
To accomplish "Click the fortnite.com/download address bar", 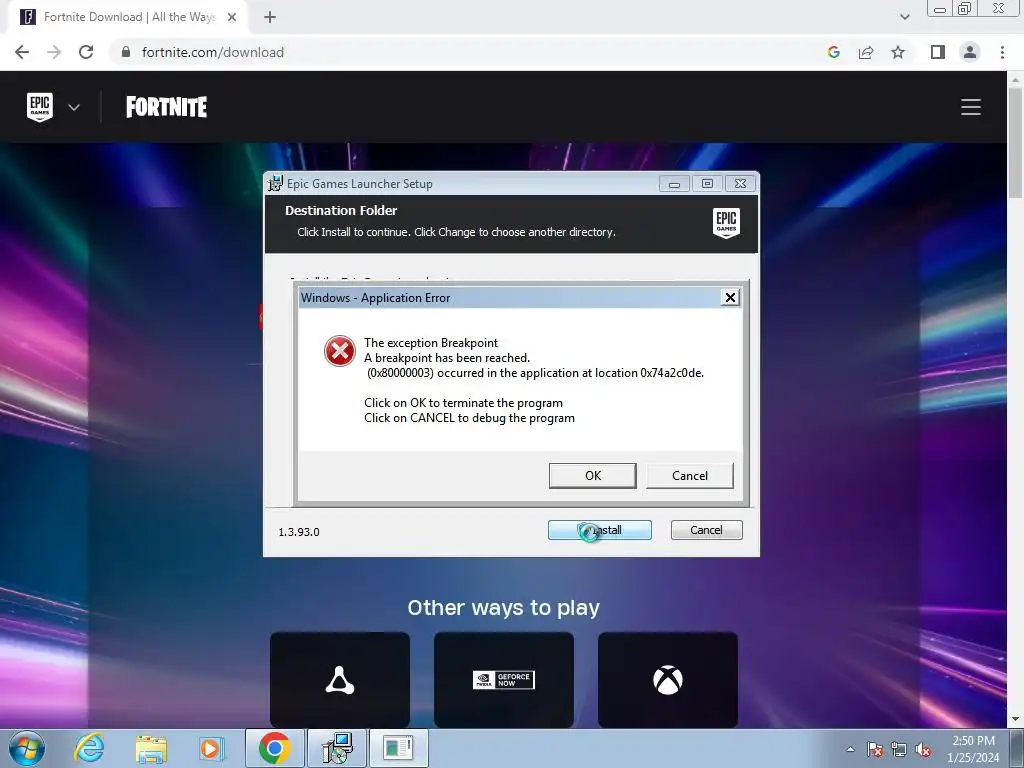I will [x=457, y=52].
